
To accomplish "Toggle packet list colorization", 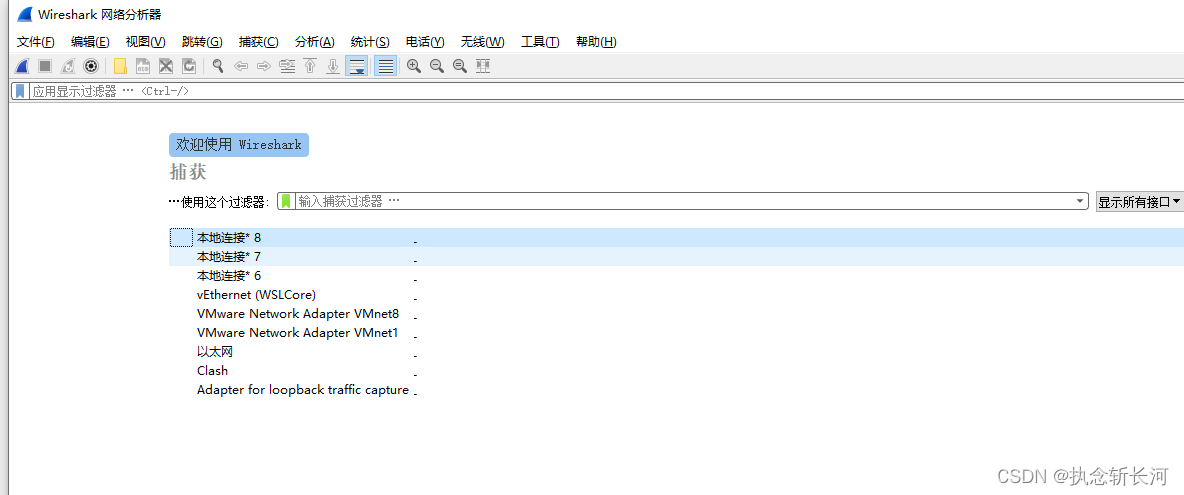I will click(x=385, y=66).
